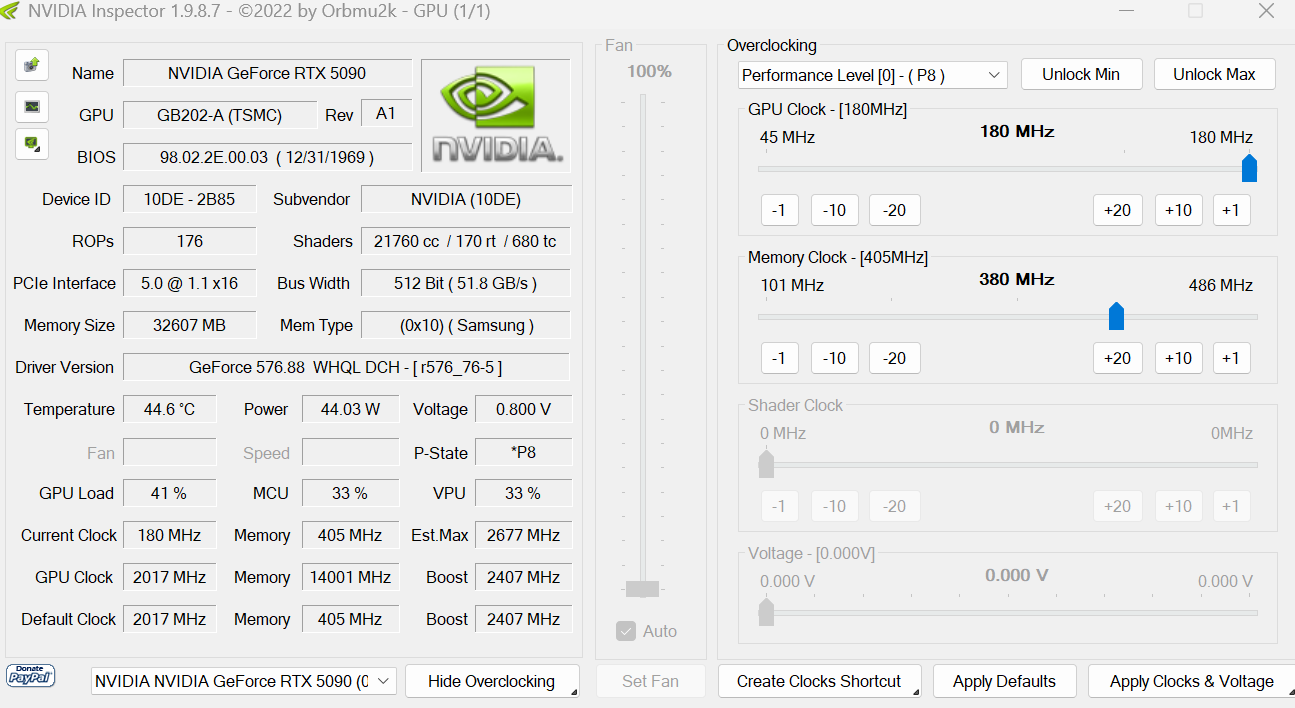The width and height of the screenshot is (1295, 708).
Task: Click Default Clock row Boost 2407 MHz
Action: tap(523, 619)
